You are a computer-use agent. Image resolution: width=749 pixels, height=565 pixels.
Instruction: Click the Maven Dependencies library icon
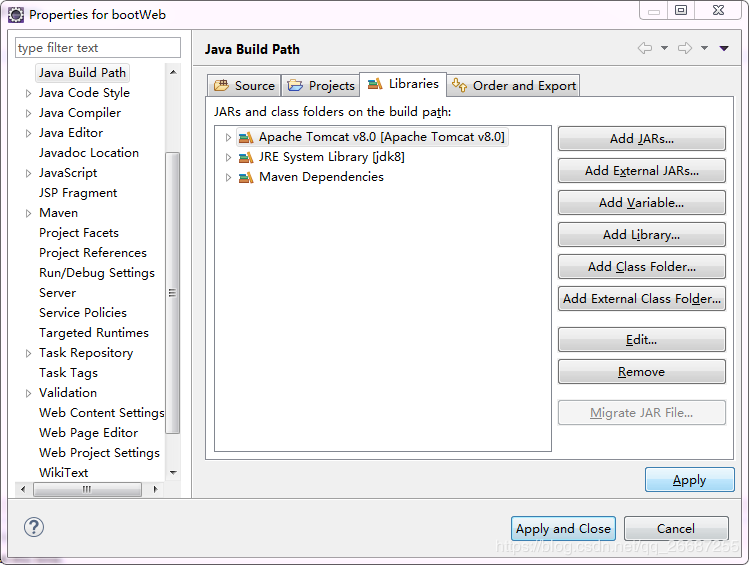[246, 177]
